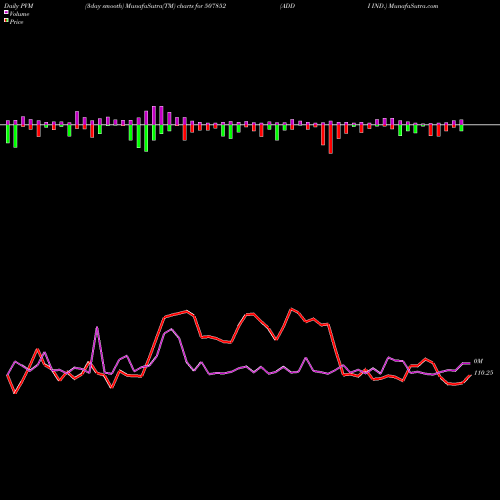Click the tallest red downward bar
The image size is (500, 500).
pos(331,139)
